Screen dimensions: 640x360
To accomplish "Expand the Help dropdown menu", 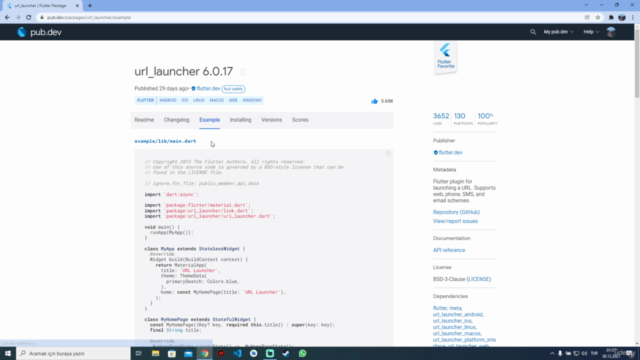I will 591,32.
